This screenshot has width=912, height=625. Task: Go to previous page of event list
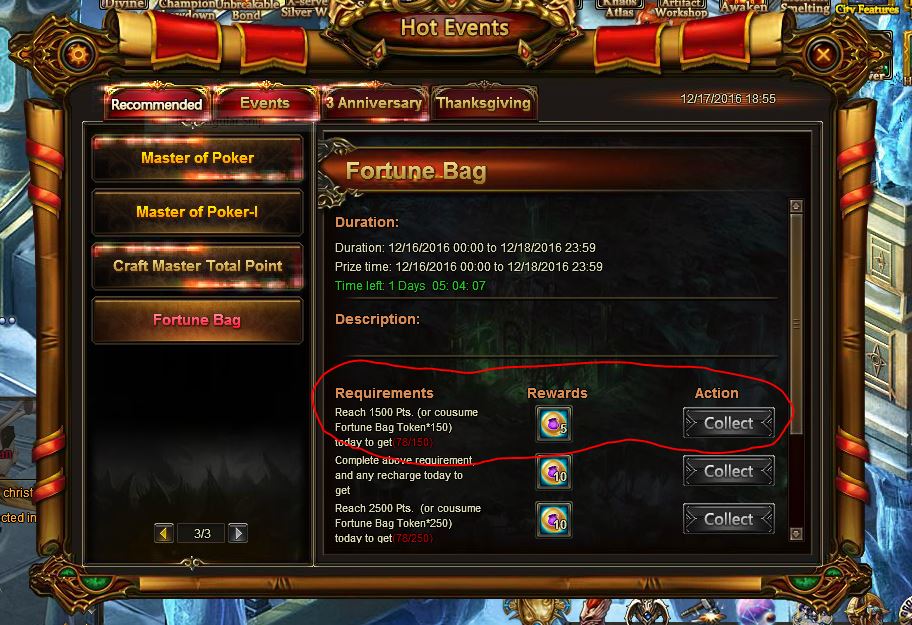point(164,533)
